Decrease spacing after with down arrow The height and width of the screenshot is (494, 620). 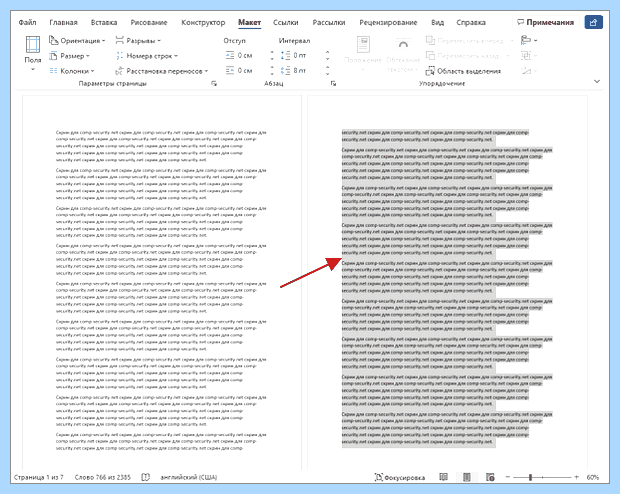[x=327, y=74]
